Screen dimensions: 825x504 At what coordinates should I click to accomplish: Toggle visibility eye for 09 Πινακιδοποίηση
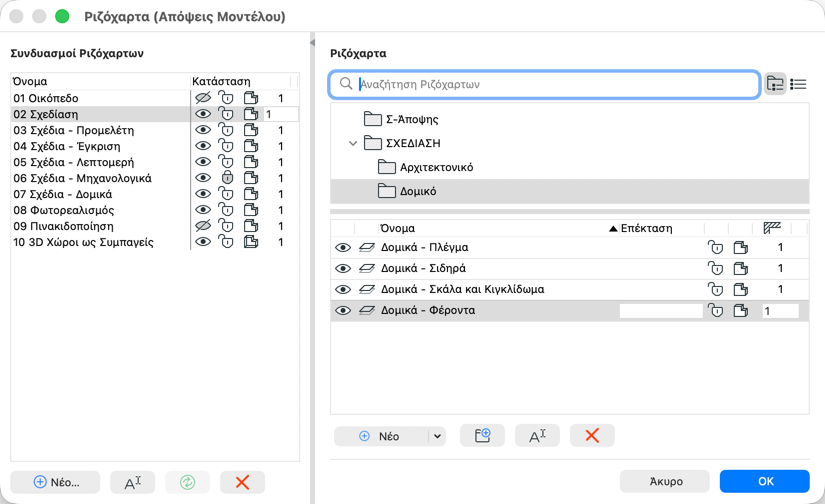(x=203, y=226)
